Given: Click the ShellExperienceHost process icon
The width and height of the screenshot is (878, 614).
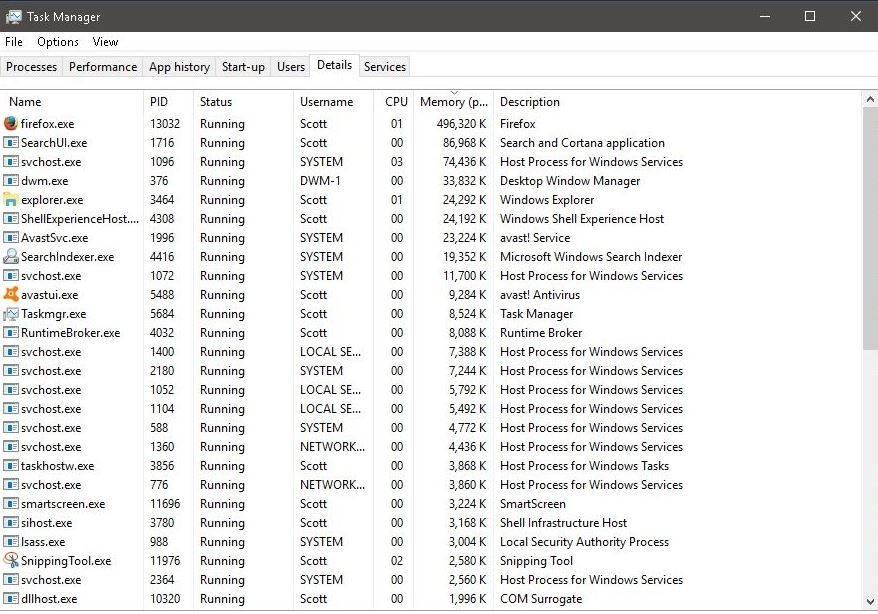Looking at the screenshot, I should [11, 218].
